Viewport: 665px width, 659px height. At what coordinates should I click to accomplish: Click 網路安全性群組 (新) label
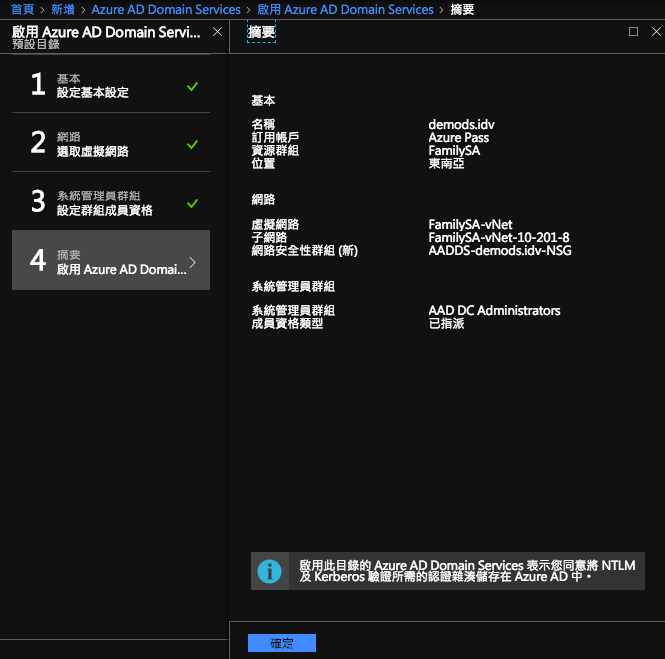[305, 251]
